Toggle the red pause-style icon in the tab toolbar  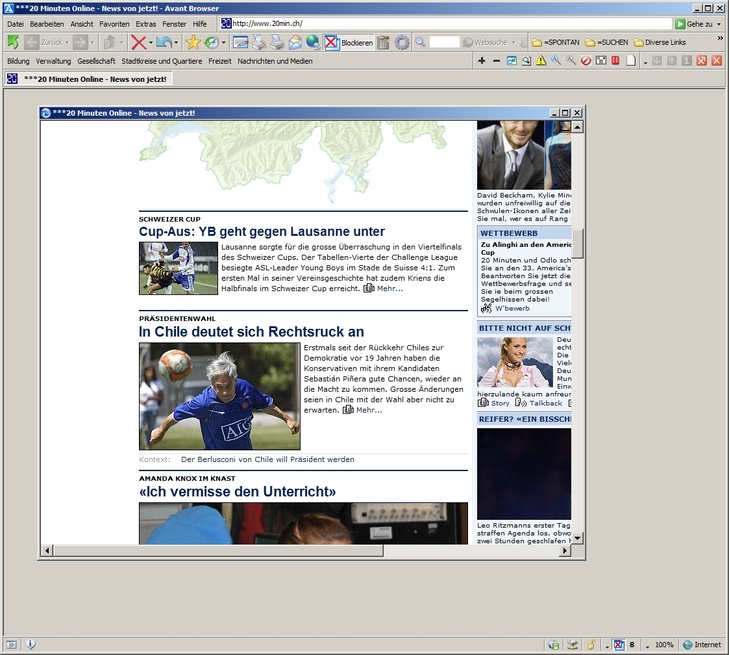[x=616, y=61]
